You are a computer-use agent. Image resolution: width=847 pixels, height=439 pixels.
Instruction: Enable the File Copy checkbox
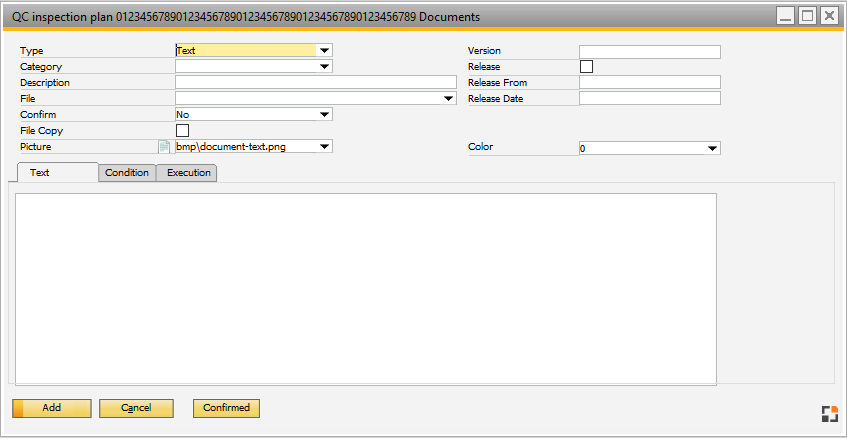(x=182, y=131)
